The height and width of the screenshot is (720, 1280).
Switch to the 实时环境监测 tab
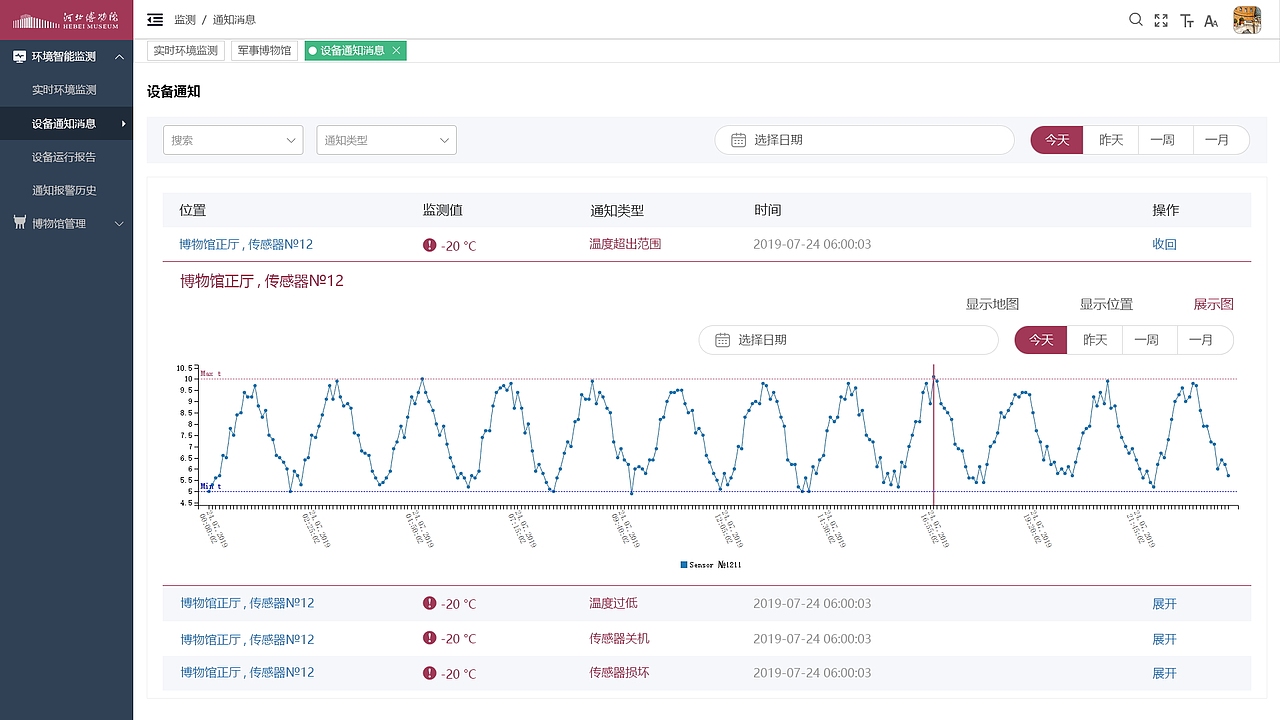tap(186, 50)
